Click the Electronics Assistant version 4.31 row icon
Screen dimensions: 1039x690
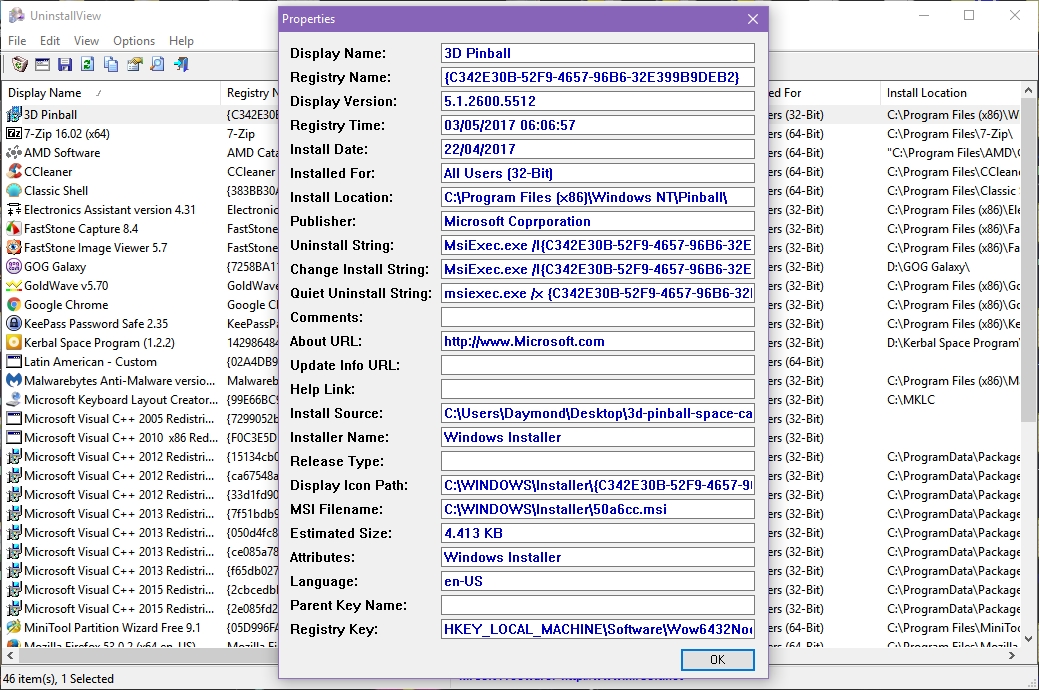14,209
